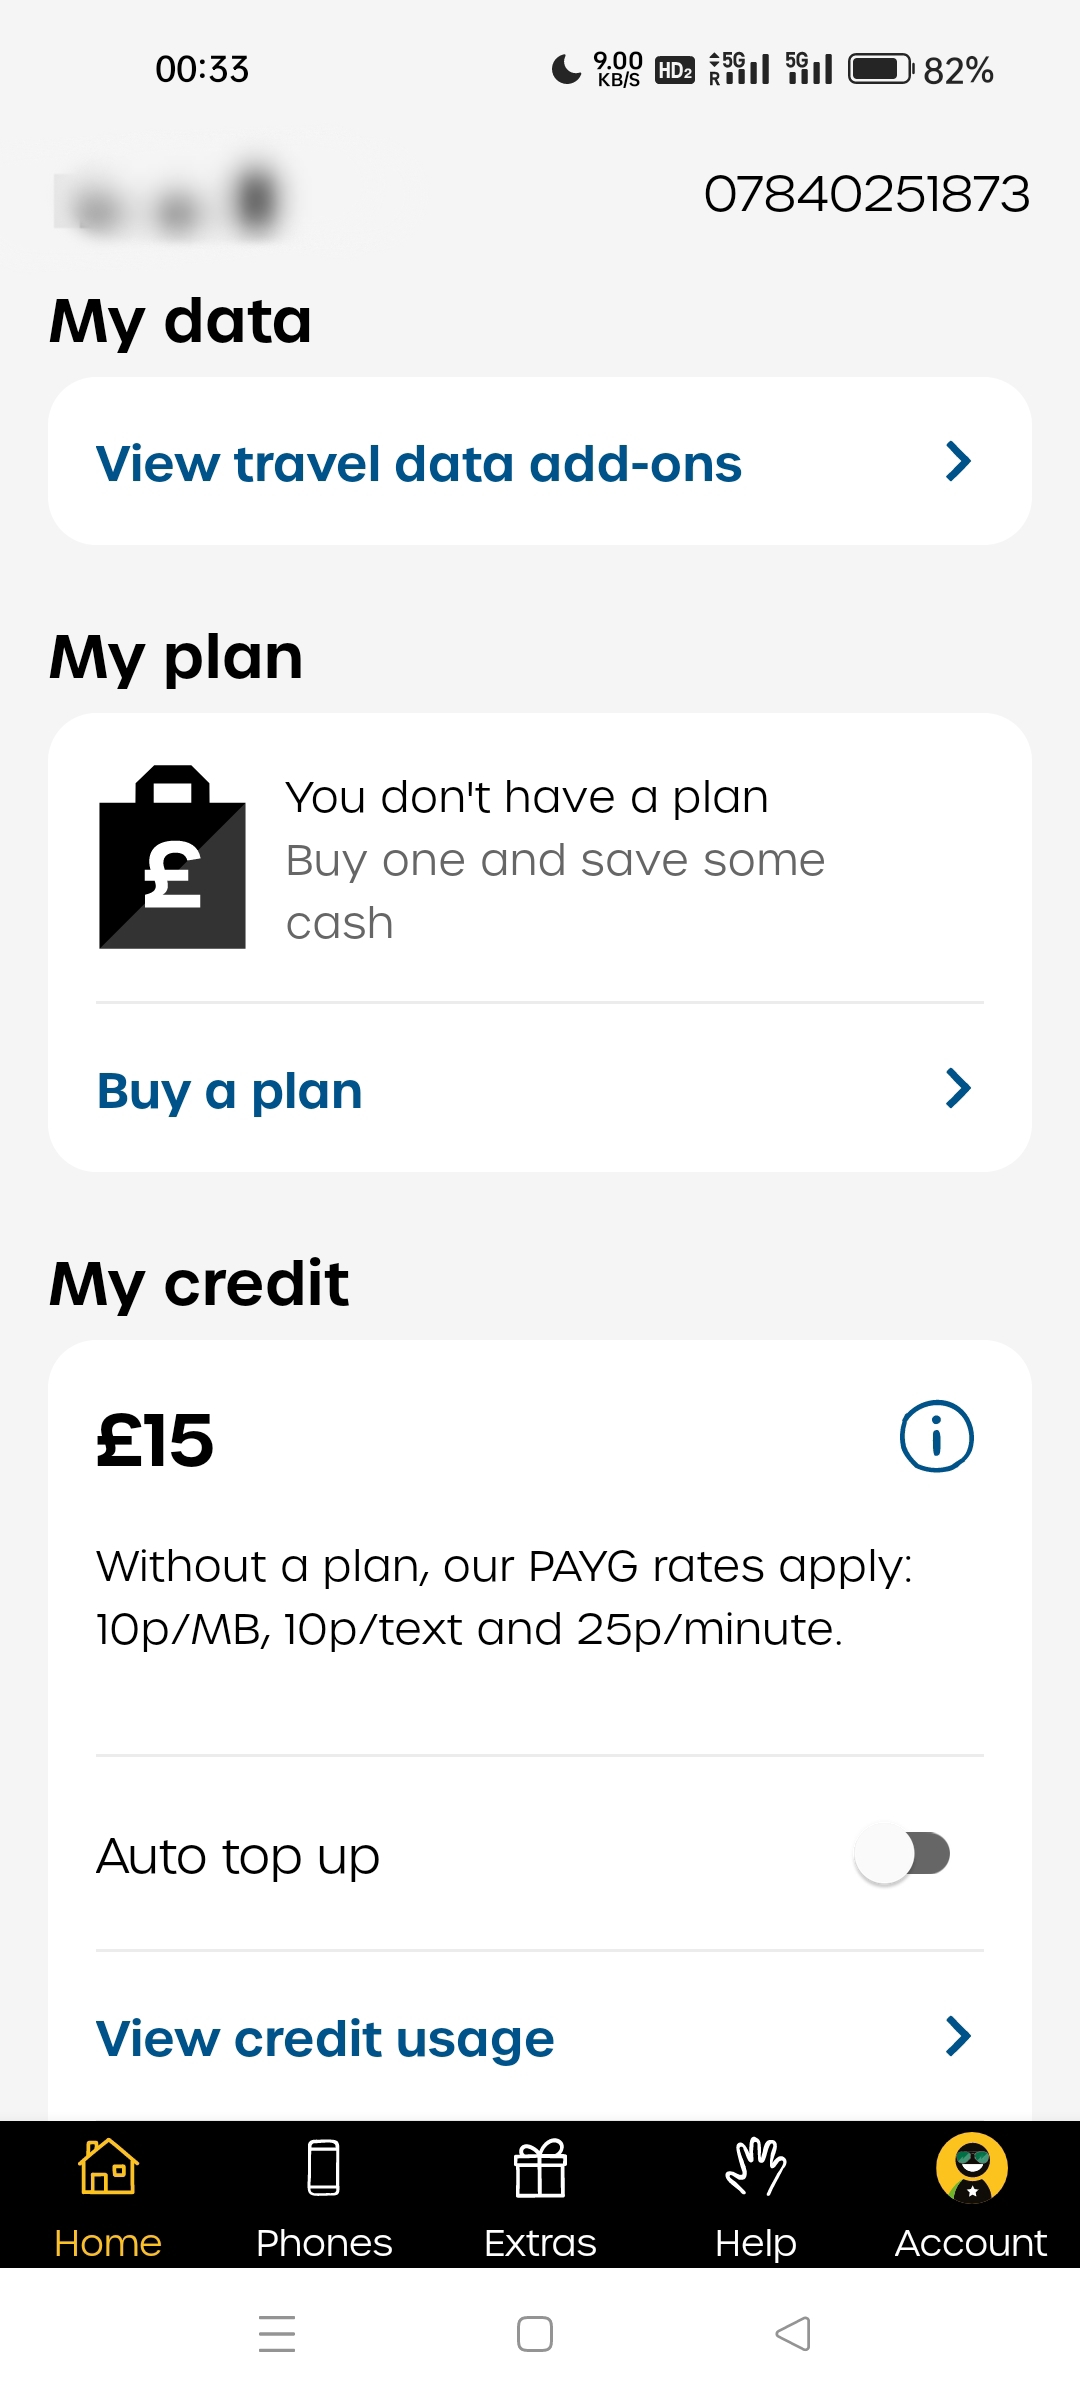Tap the View credit usage chevron

[958, 2037]
